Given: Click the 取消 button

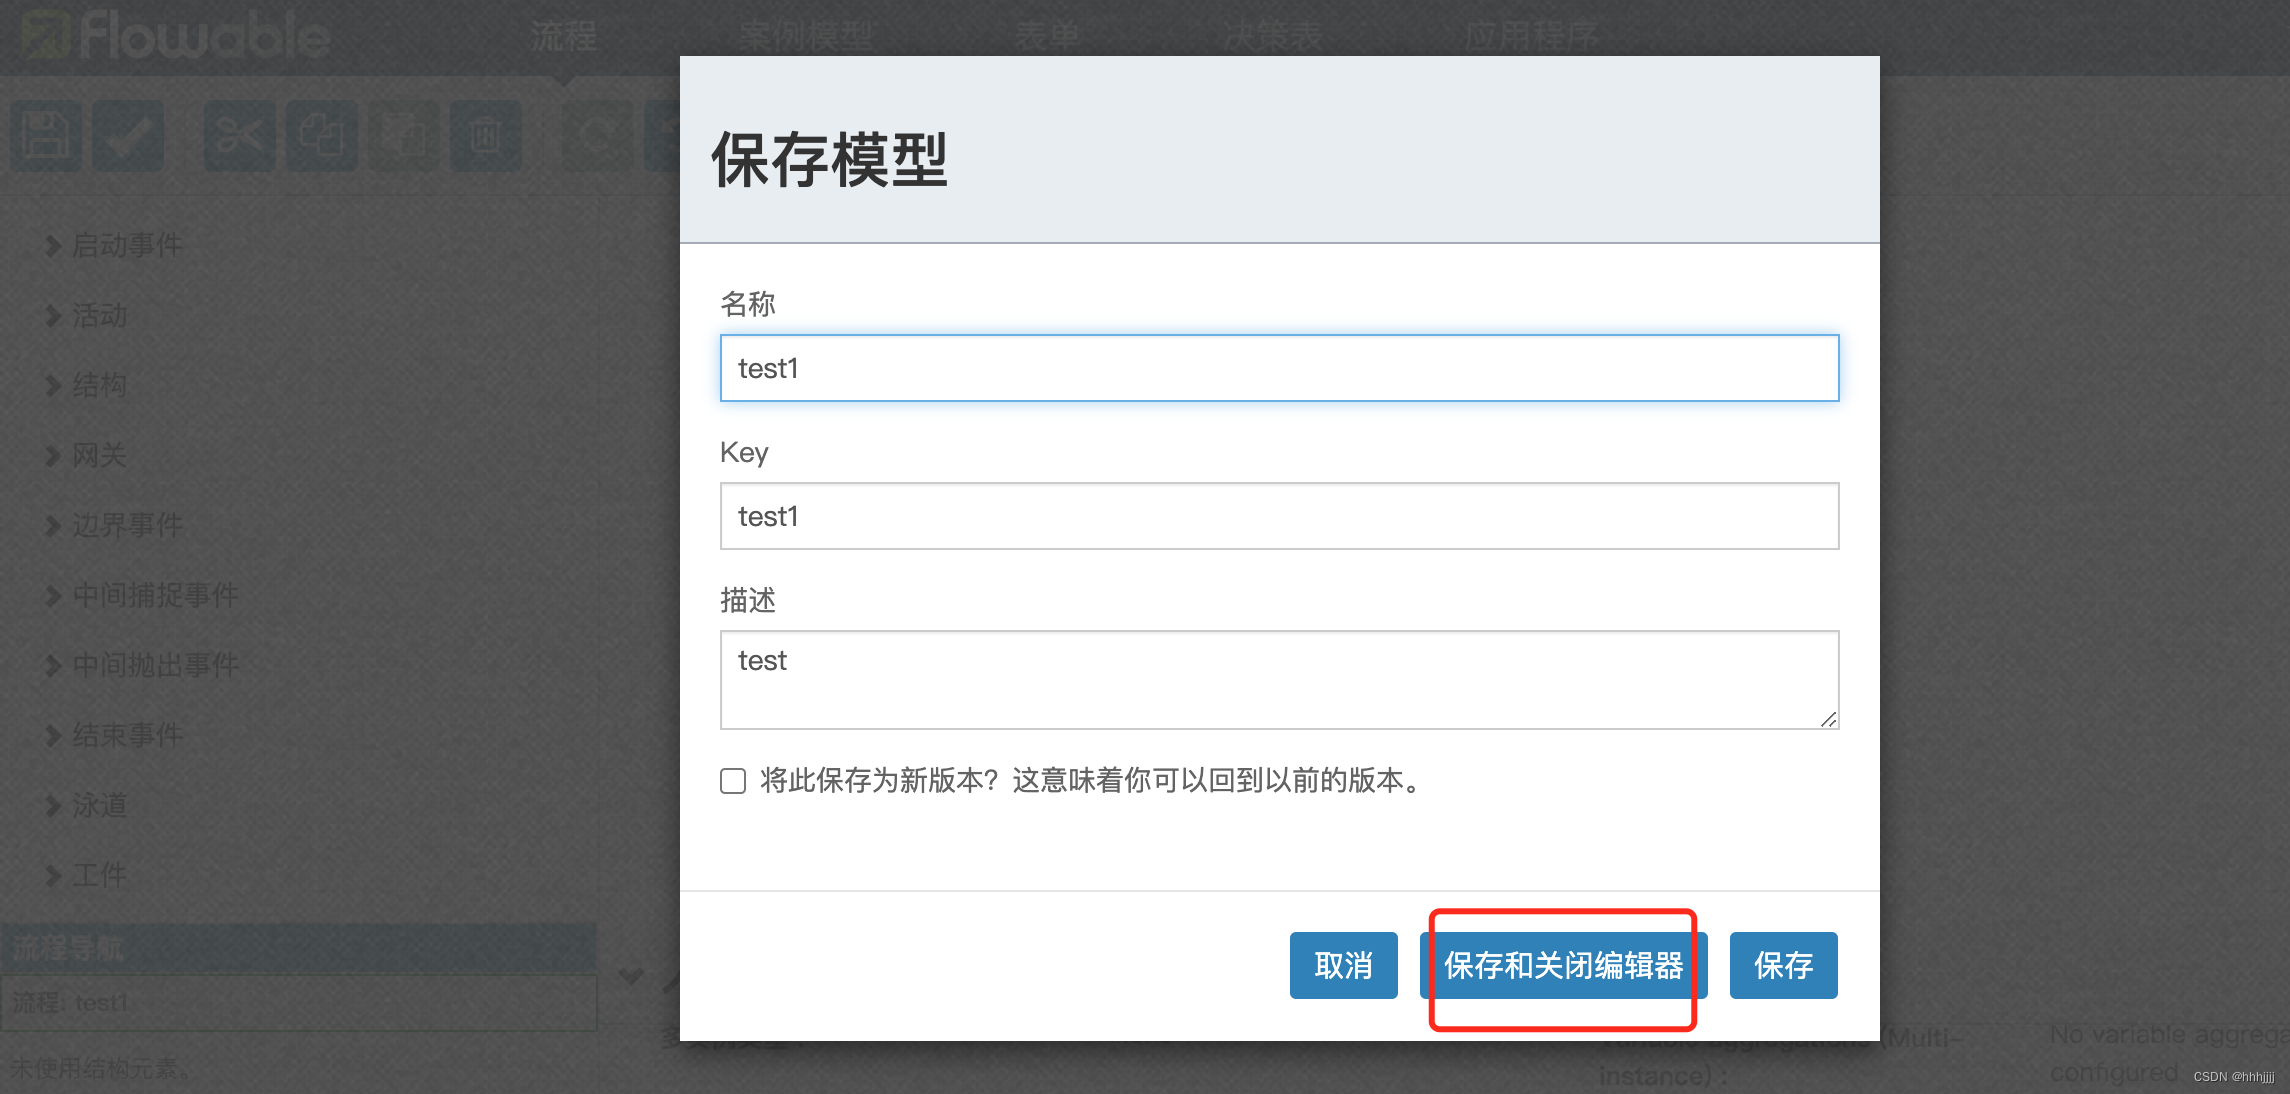Looking at the screenshot, I should tap(1343, 965).
